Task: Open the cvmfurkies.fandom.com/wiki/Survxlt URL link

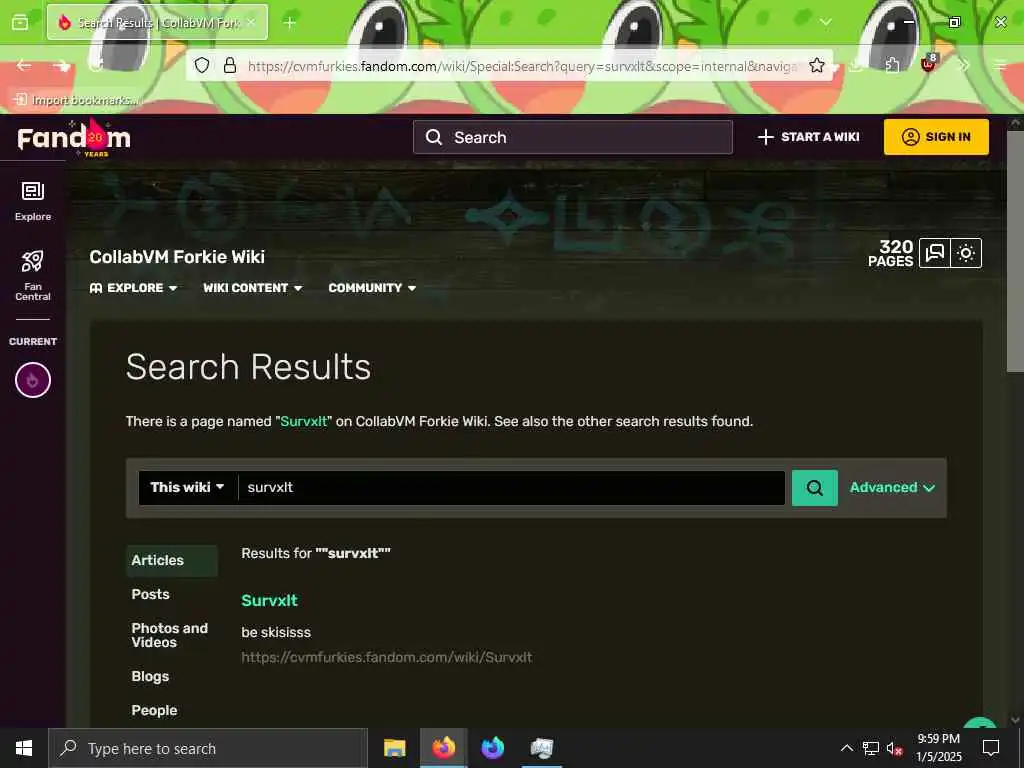Action: tap(387, 658)
